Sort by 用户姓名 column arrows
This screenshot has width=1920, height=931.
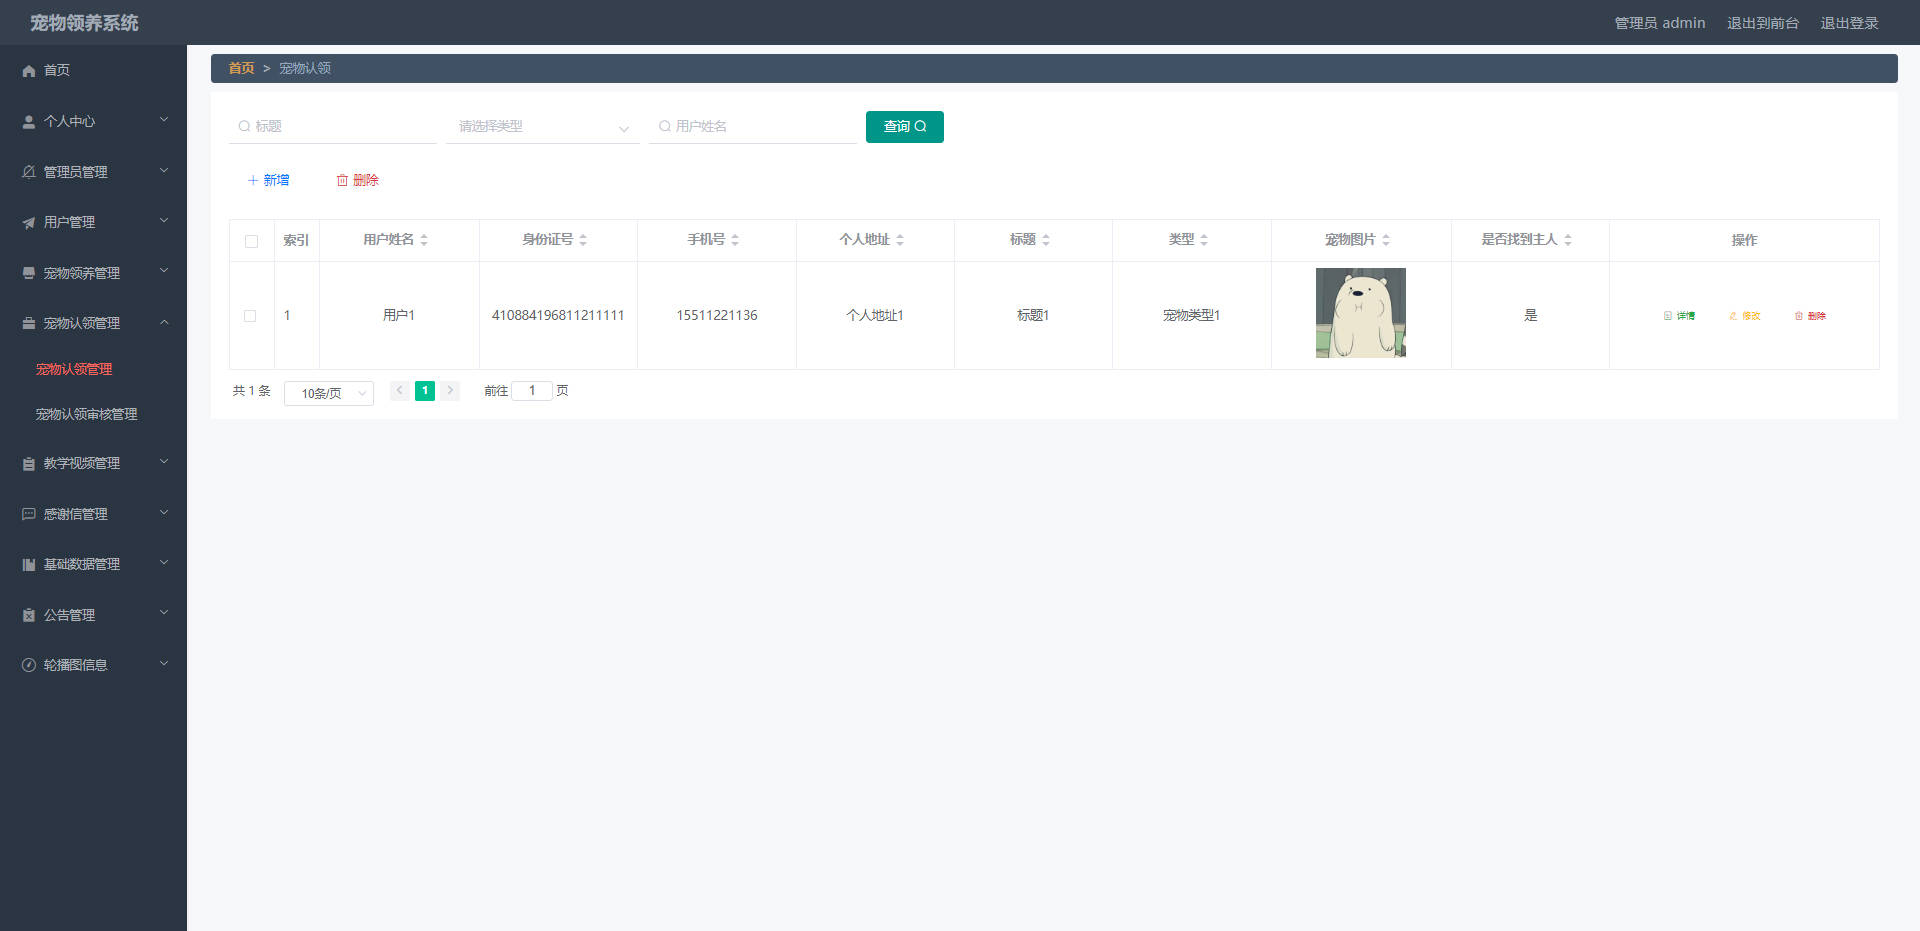click(x=424, y=240)
